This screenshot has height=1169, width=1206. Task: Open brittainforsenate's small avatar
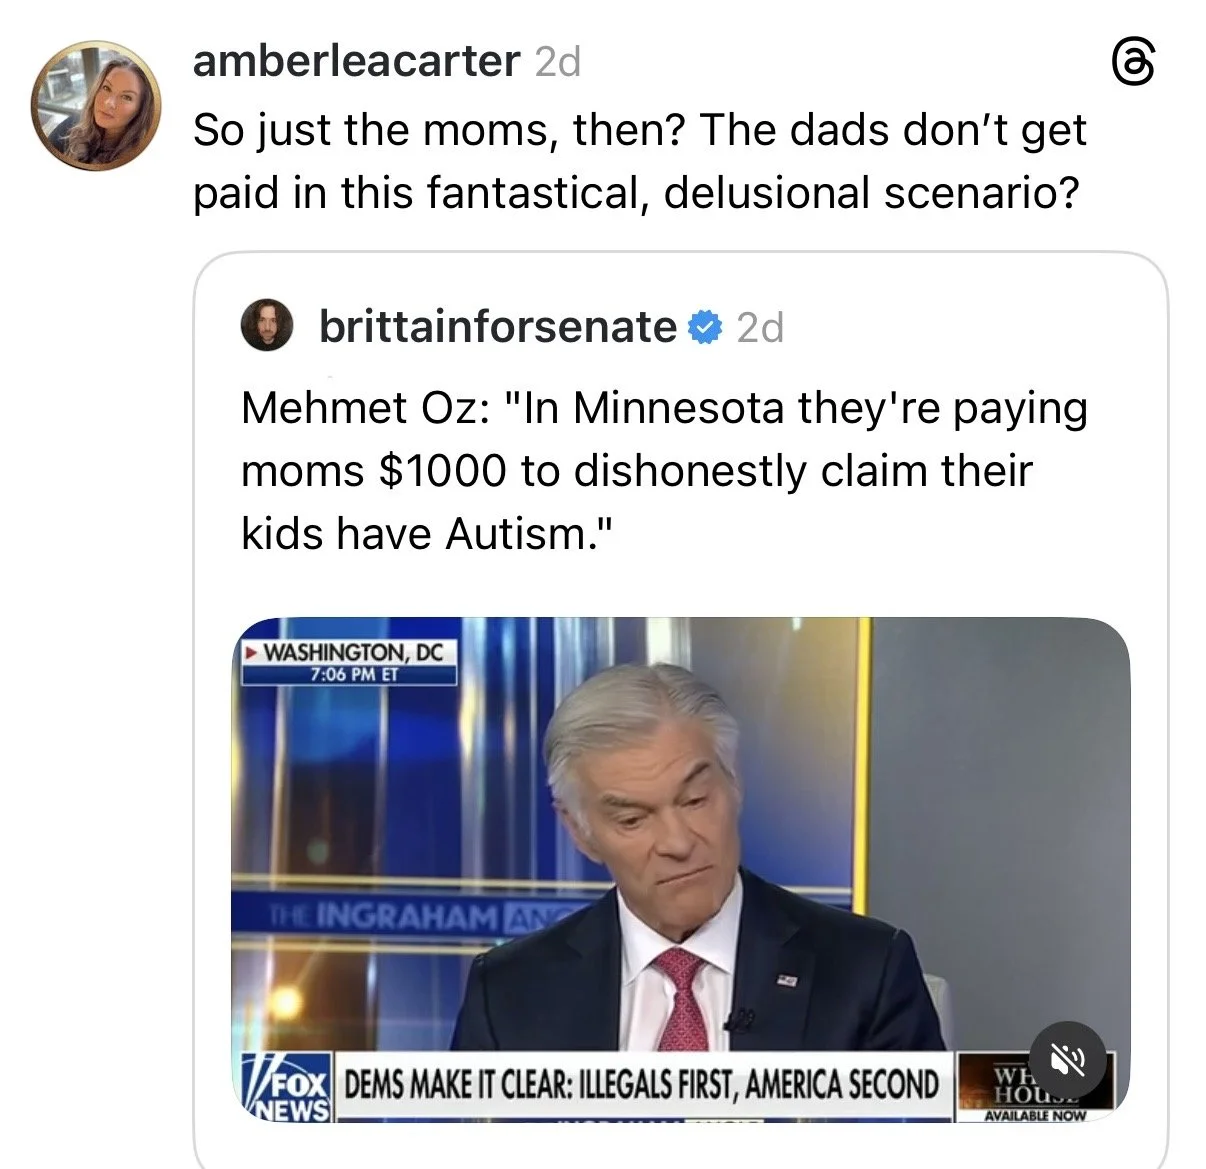267,326
